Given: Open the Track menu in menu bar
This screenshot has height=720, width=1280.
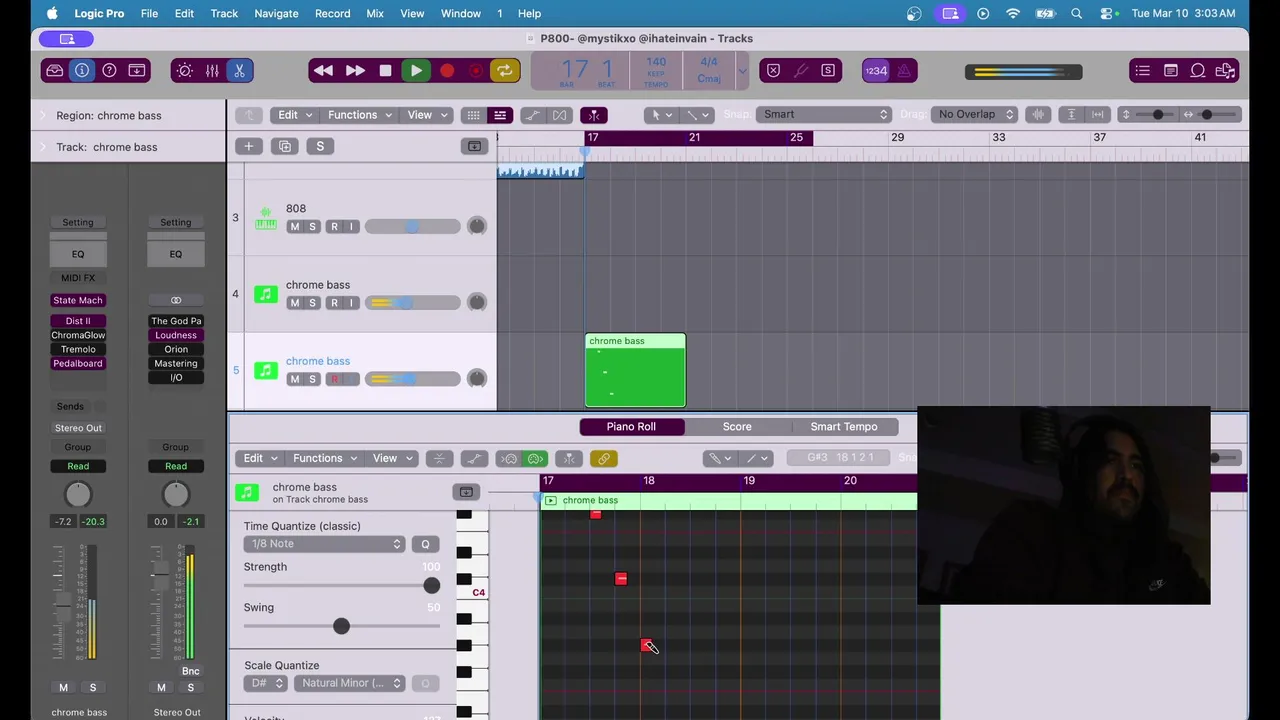Looking at the screenshot, I should pos(224,14).
